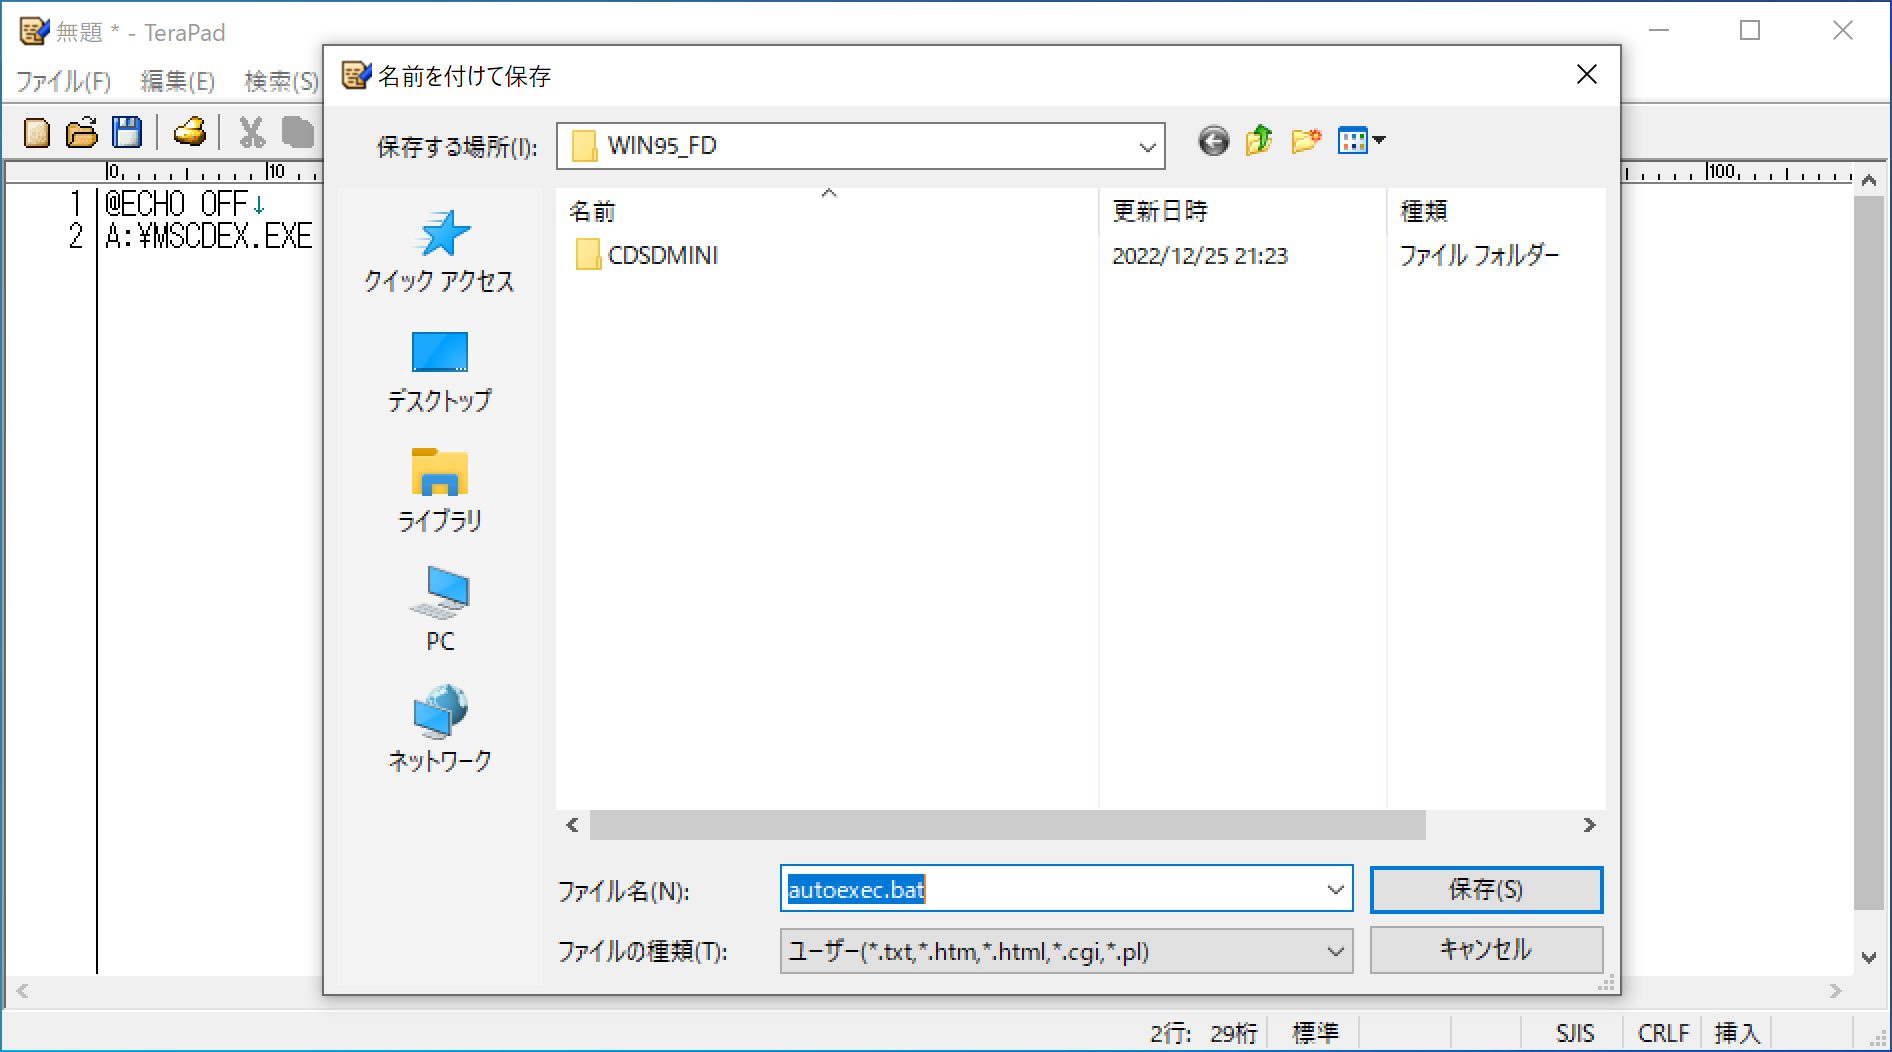Expand the file name history dropdown arrow

click(1335, 890)
